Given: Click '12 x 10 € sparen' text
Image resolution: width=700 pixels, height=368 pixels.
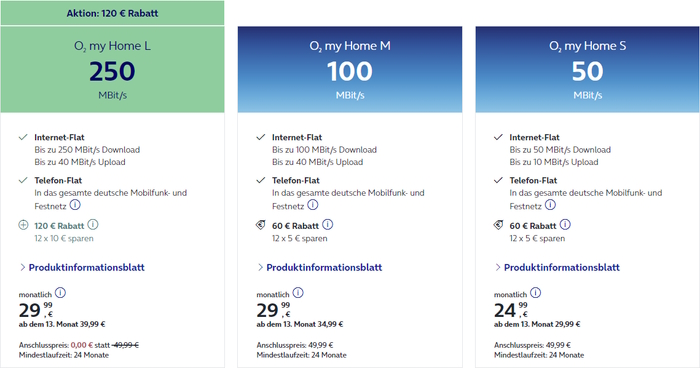Looking at the screenshot, I should coord(64,238).
